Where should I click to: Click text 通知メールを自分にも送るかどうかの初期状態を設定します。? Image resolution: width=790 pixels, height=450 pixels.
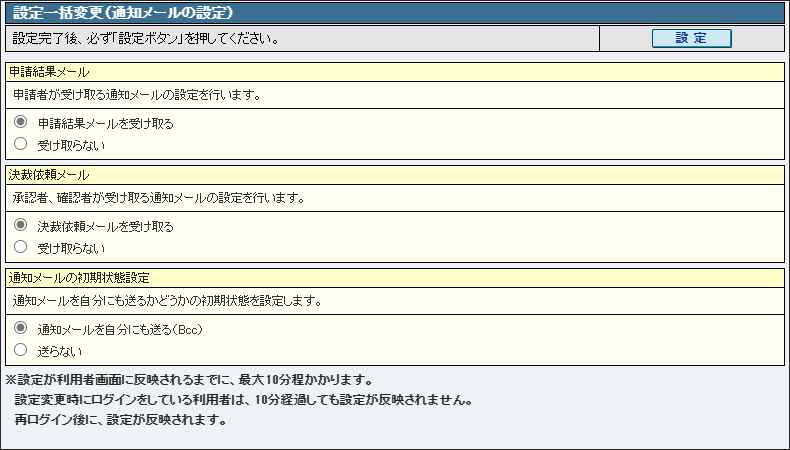[167, 301]
